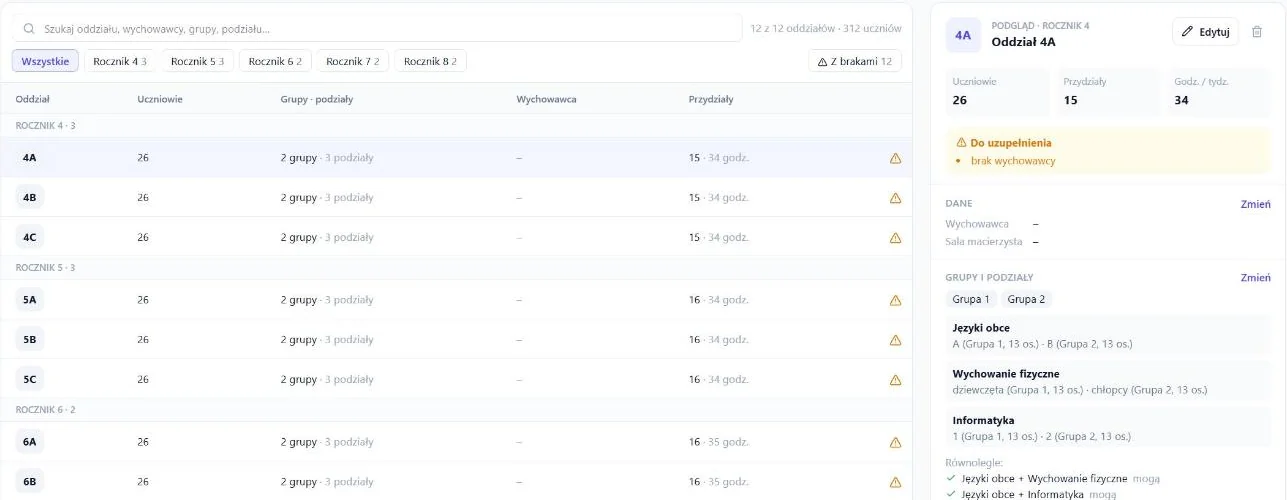The height and width of the screenshot is (500, 1287).
Task: Click the Wychowawca column header
Action: [x=546, y=99]
